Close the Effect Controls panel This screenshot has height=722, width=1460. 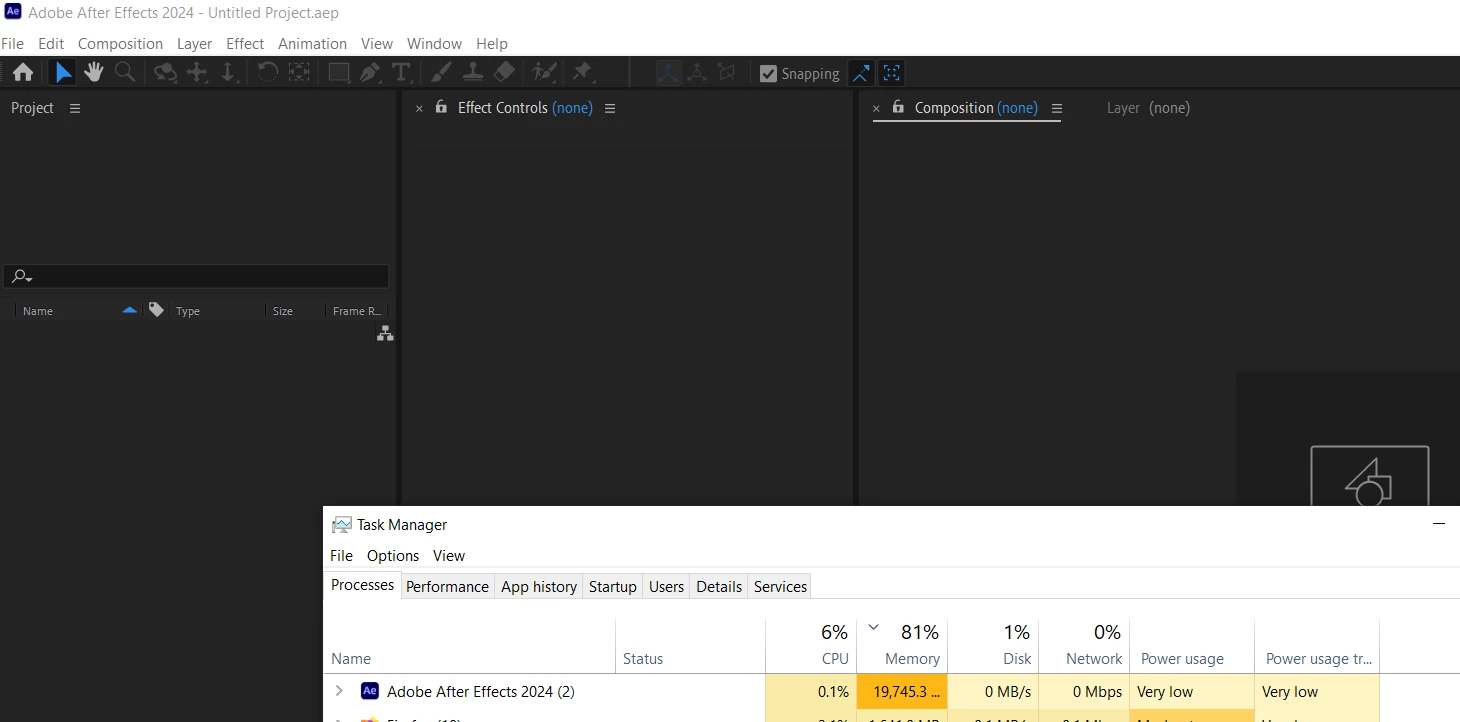point(419,108)
